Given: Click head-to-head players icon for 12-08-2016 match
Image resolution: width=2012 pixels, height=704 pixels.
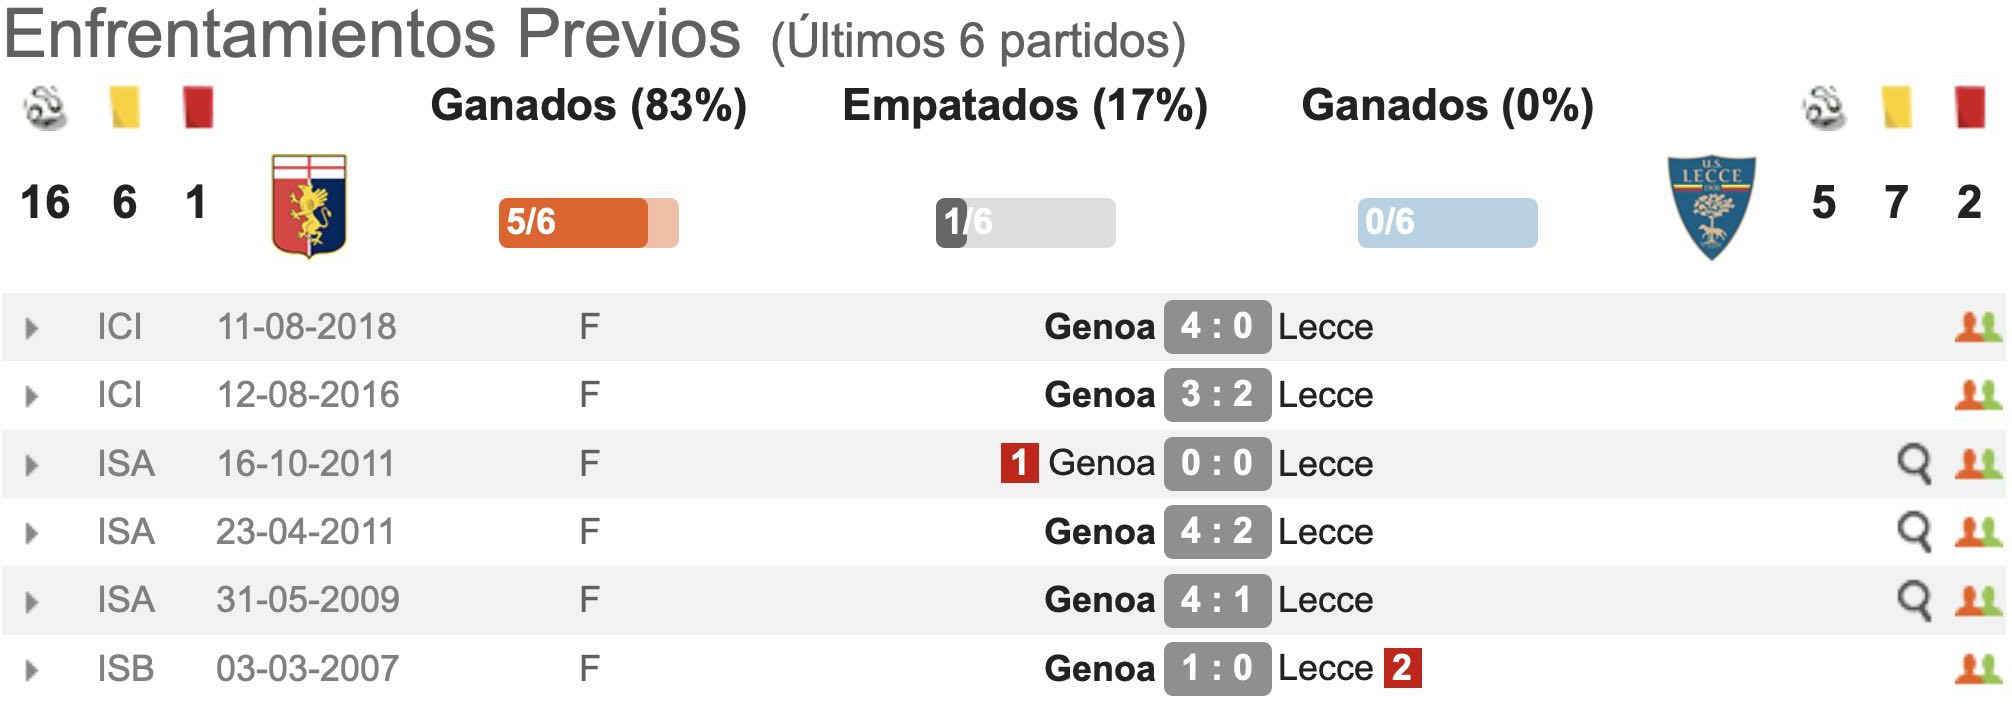Looking at the screenshot, I should coord(1978,395).
